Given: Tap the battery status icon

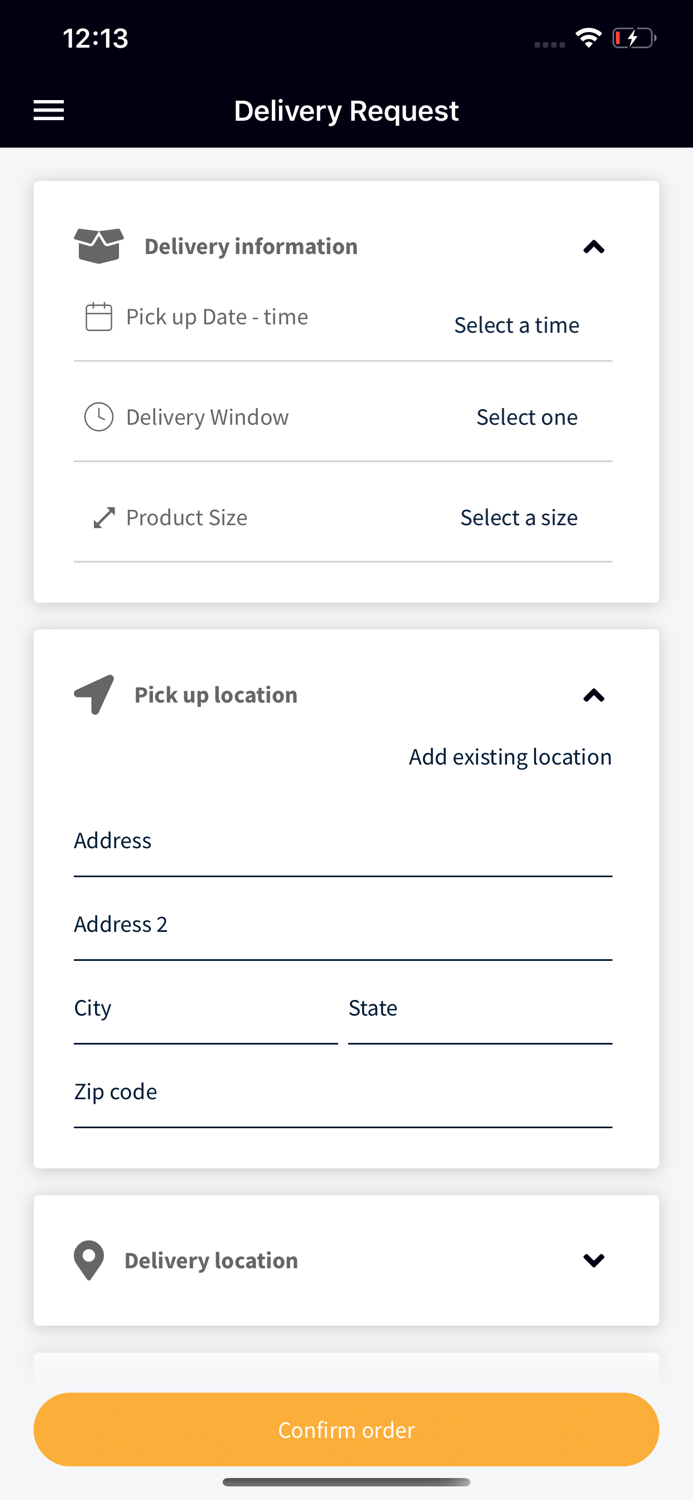Looking at the screenshot, I should pyautogui.click(x=634, y=39).
